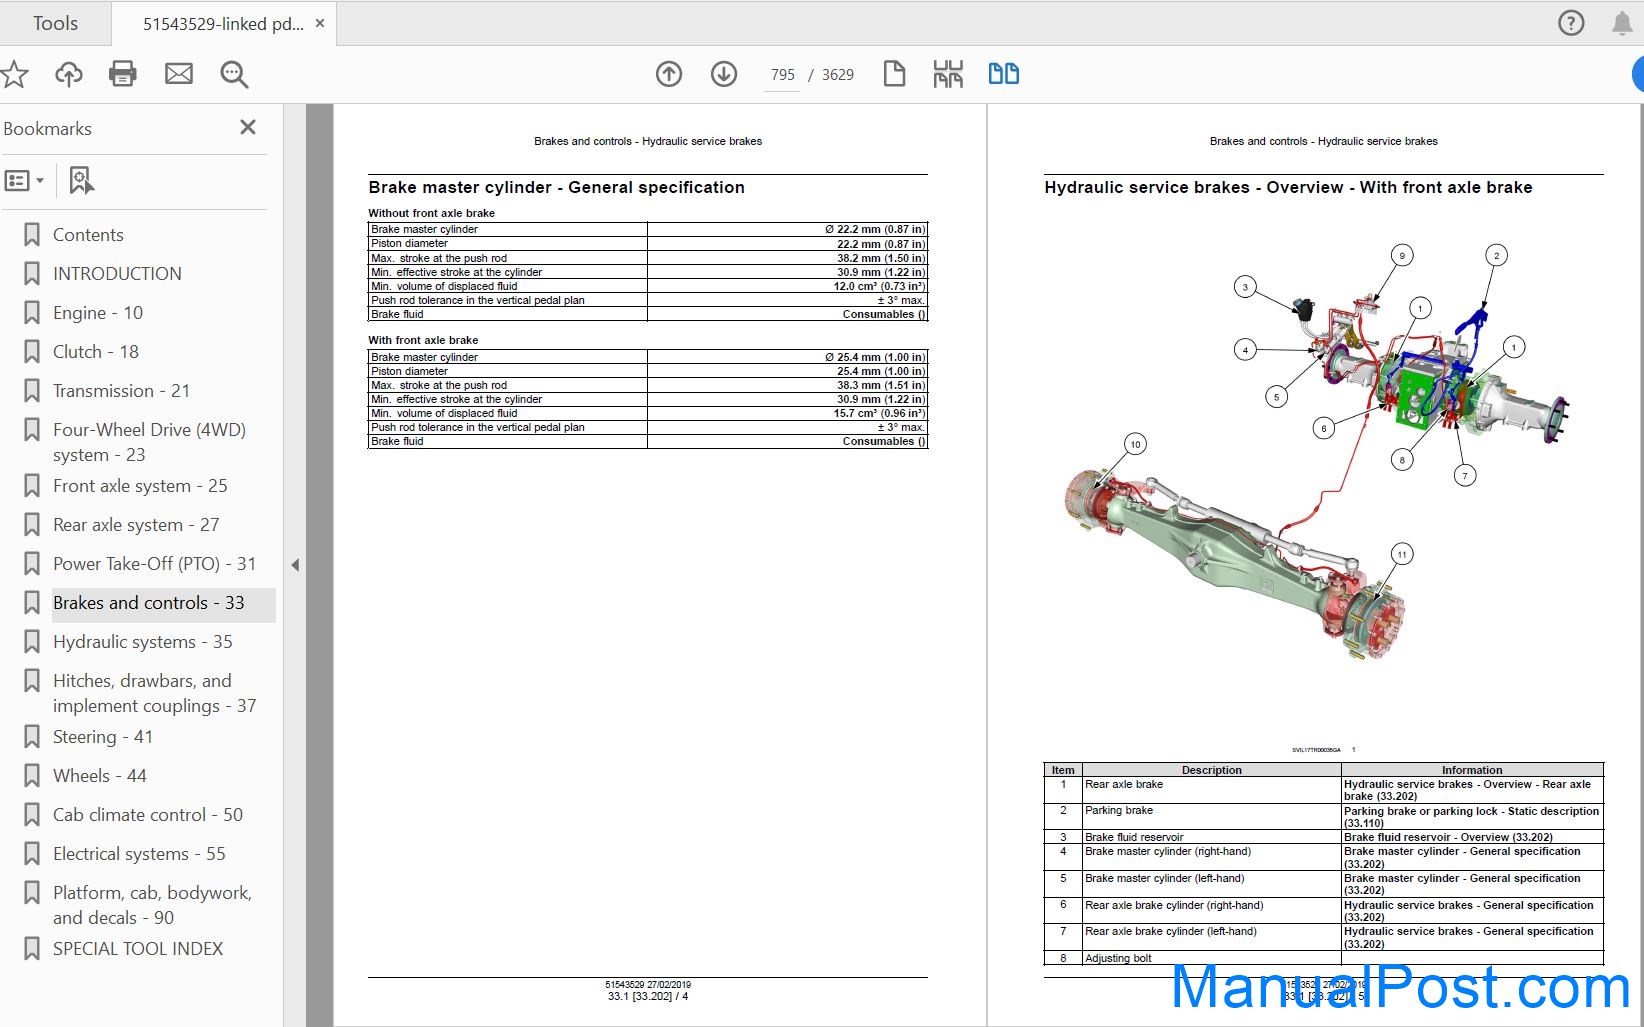The image size is (1644, 1027).
Task: Click the bookmark icon beside Rear axle system
Action: (32, 525)
